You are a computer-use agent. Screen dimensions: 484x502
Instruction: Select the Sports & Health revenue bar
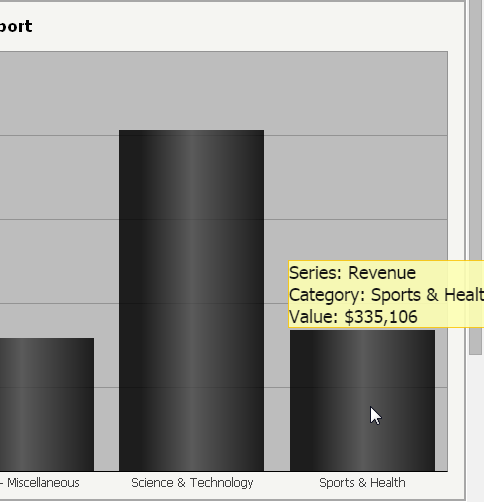coord(362,400)
